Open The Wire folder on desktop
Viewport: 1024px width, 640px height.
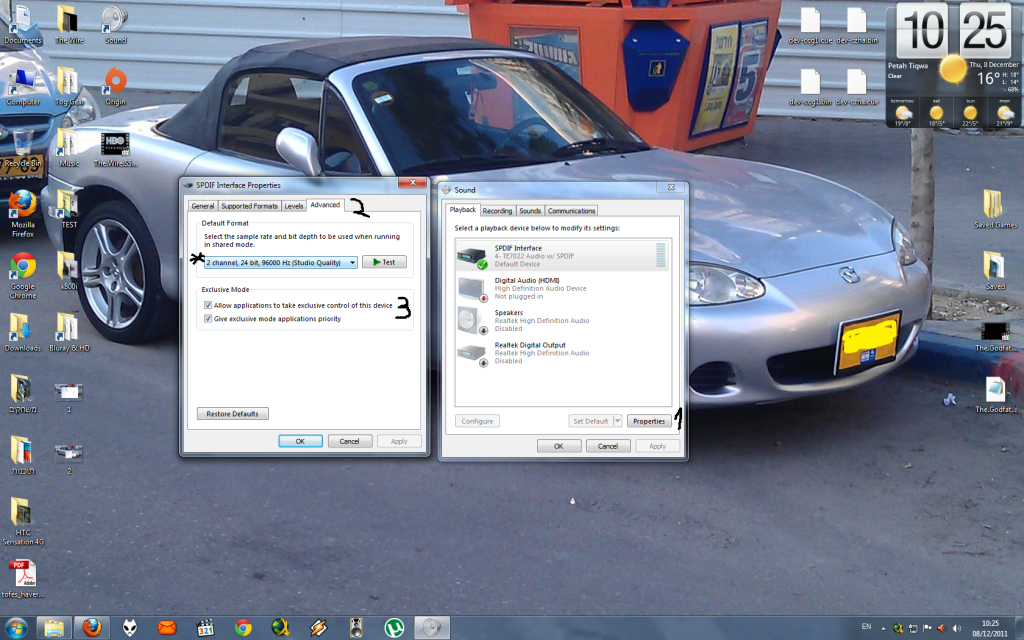click(69, 25)
